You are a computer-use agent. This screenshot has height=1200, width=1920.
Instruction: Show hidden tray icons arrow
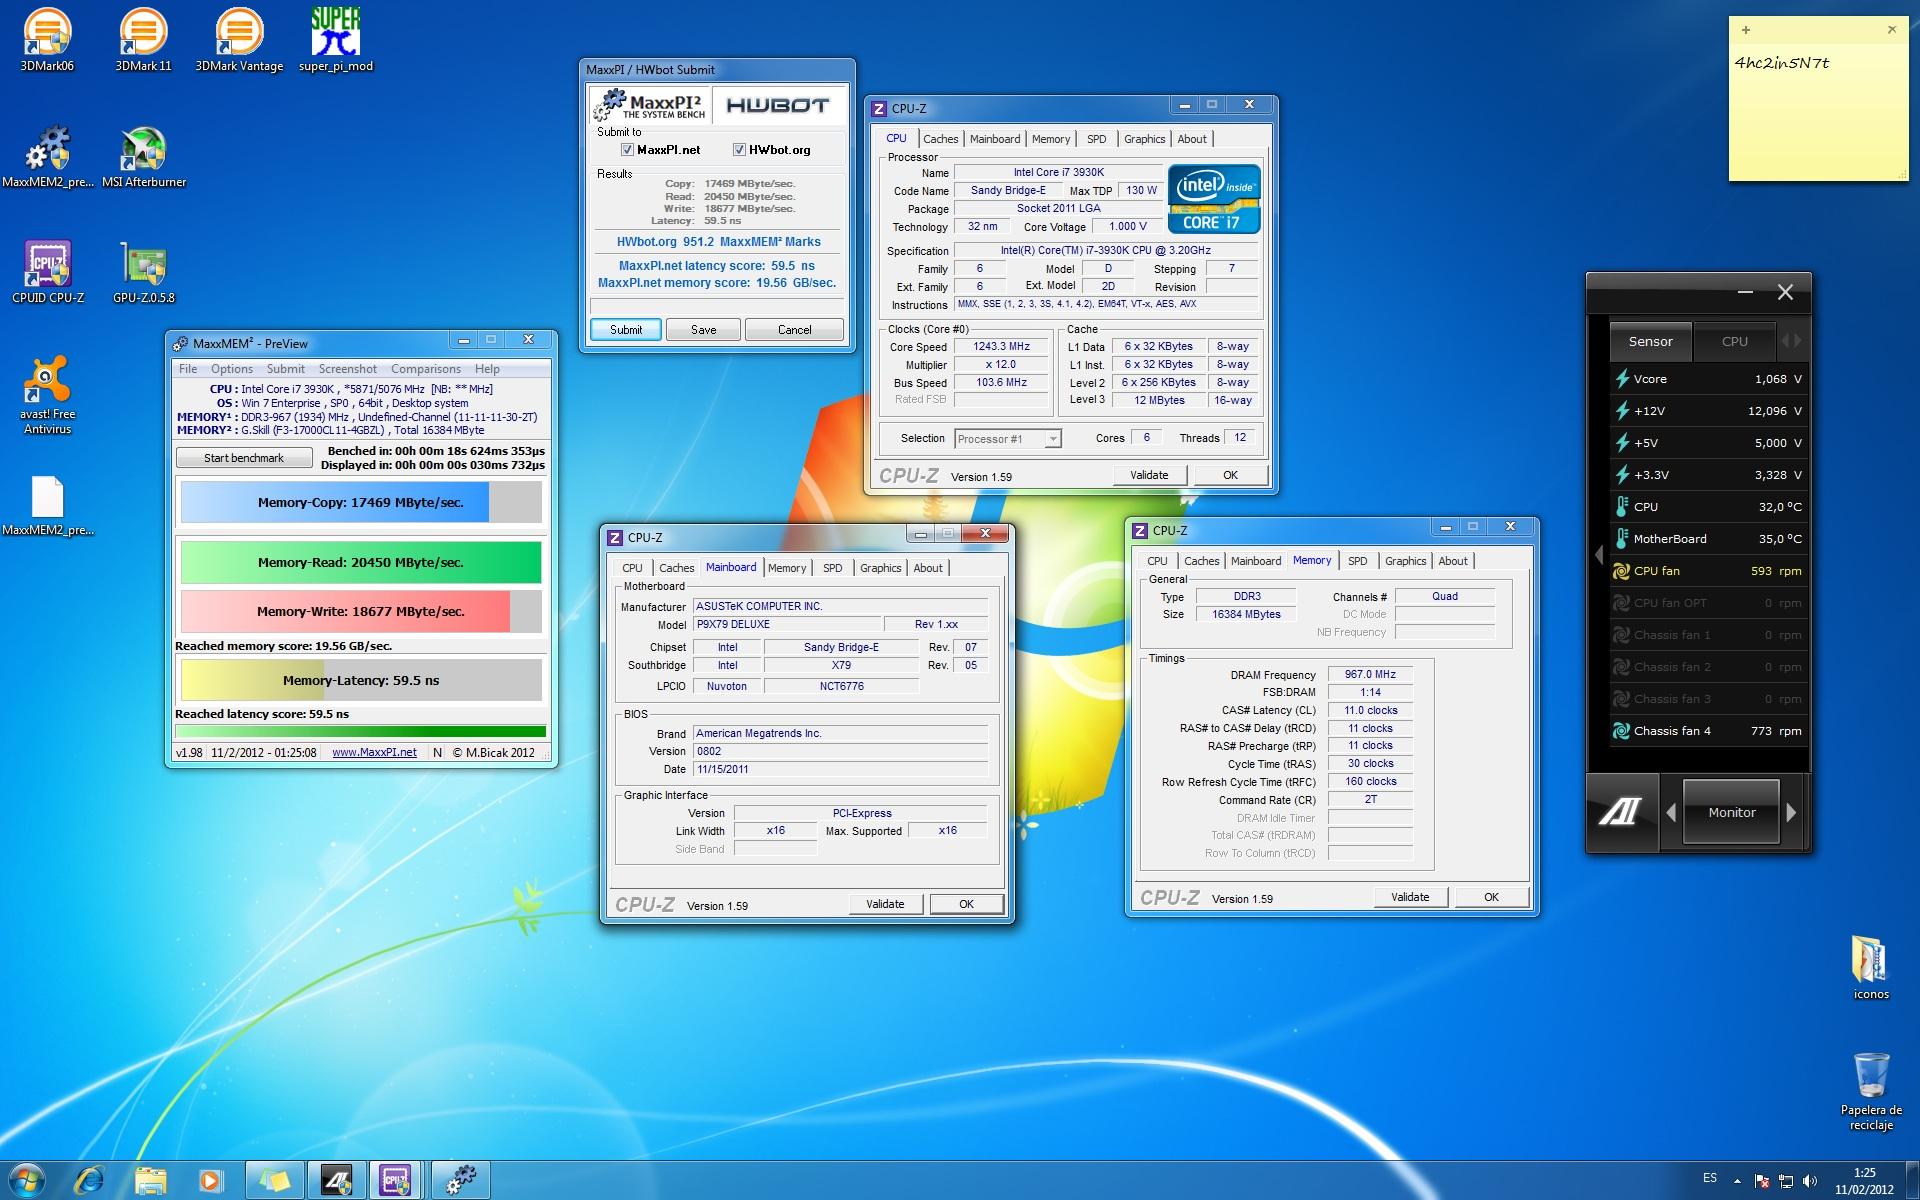tap(1736, 1181)
